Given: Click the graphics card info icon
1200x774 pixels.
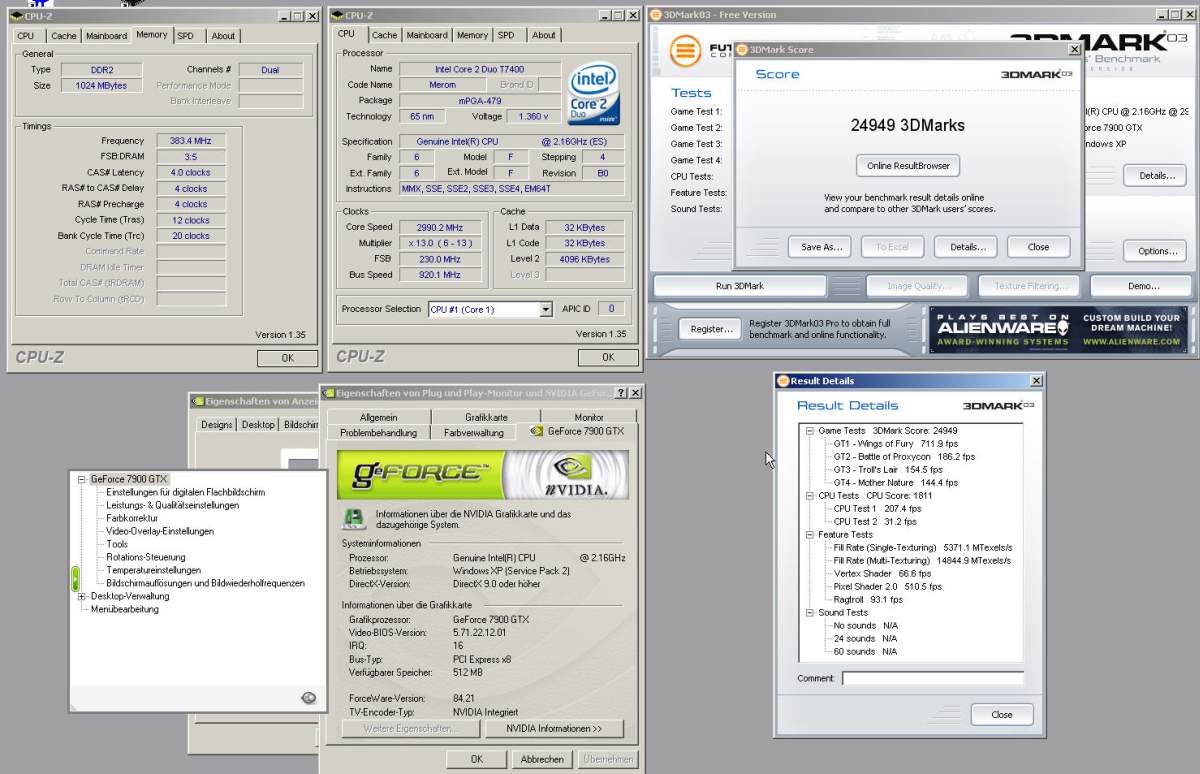Looking at the screenshot, I should [x=353, y=519].
